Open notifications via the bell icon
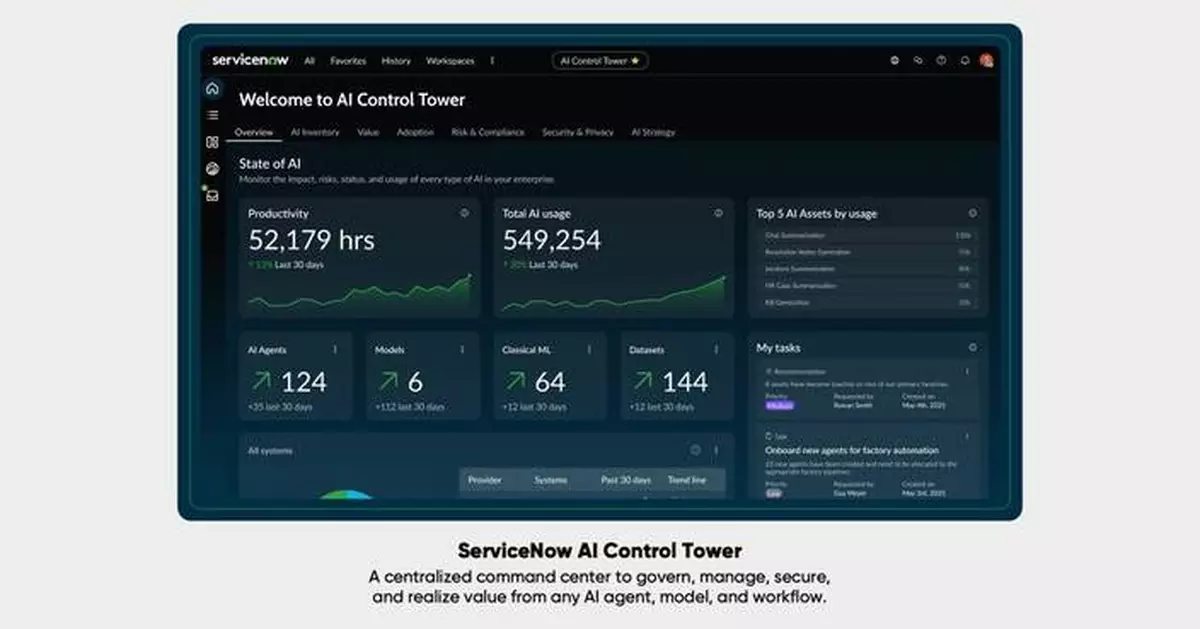Screen dimensions: 1200x629 963,61
